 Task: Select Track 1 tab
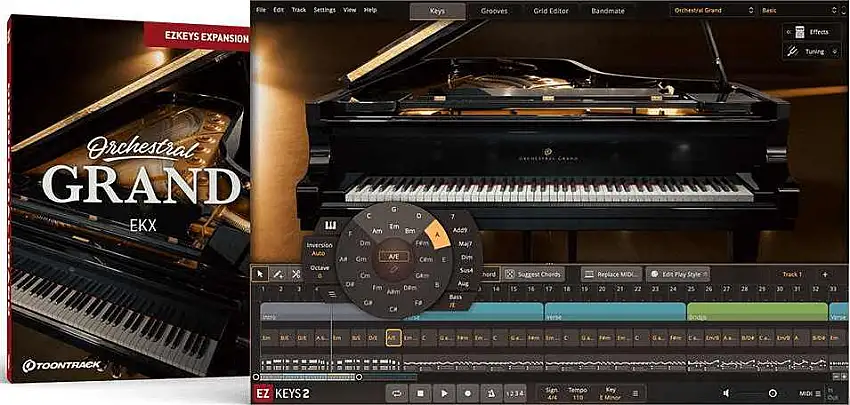click(792, 274)
